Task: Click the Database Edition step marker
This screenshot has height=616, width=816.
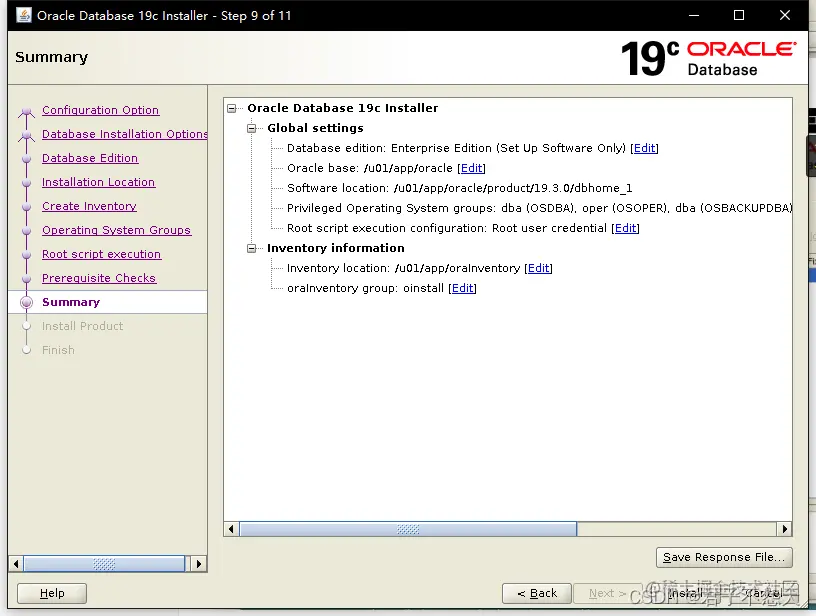Action: [27, 159]
